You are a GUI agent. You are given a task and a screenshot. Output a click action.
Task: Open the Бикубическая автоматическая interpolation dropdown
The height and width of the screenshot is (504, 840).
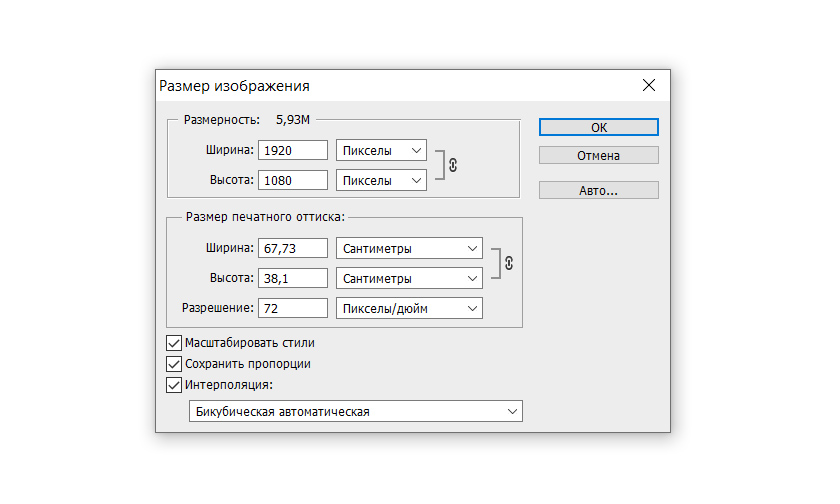[355, 411]
